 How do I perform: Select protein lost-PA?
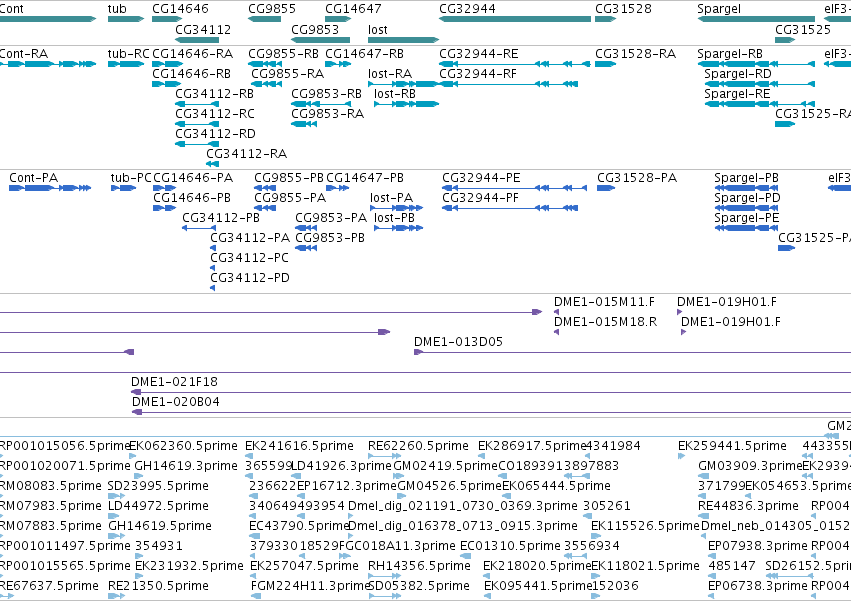pos(397,208)
